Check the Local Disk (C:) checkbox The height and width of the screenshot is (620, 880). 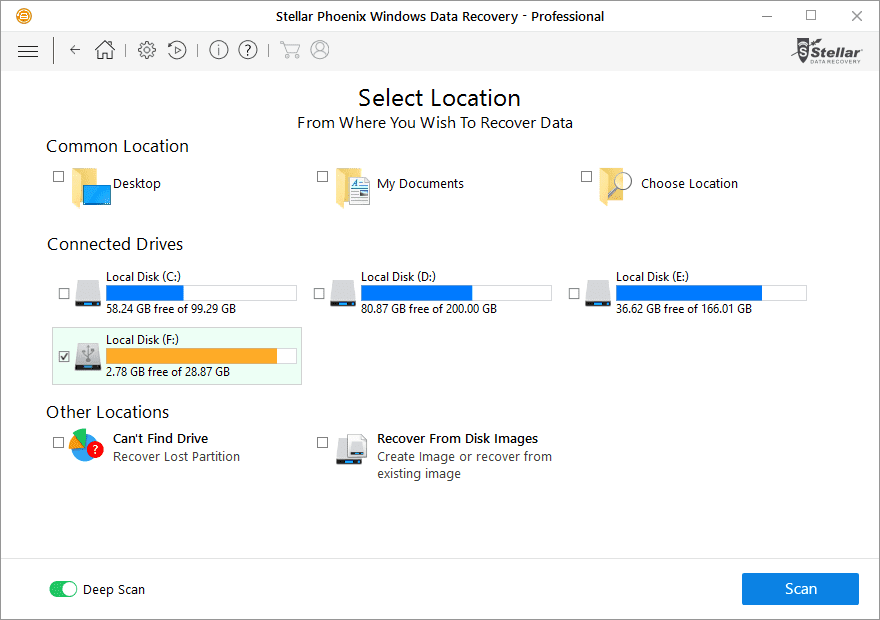pyautogui.click(x=64, y=293)
